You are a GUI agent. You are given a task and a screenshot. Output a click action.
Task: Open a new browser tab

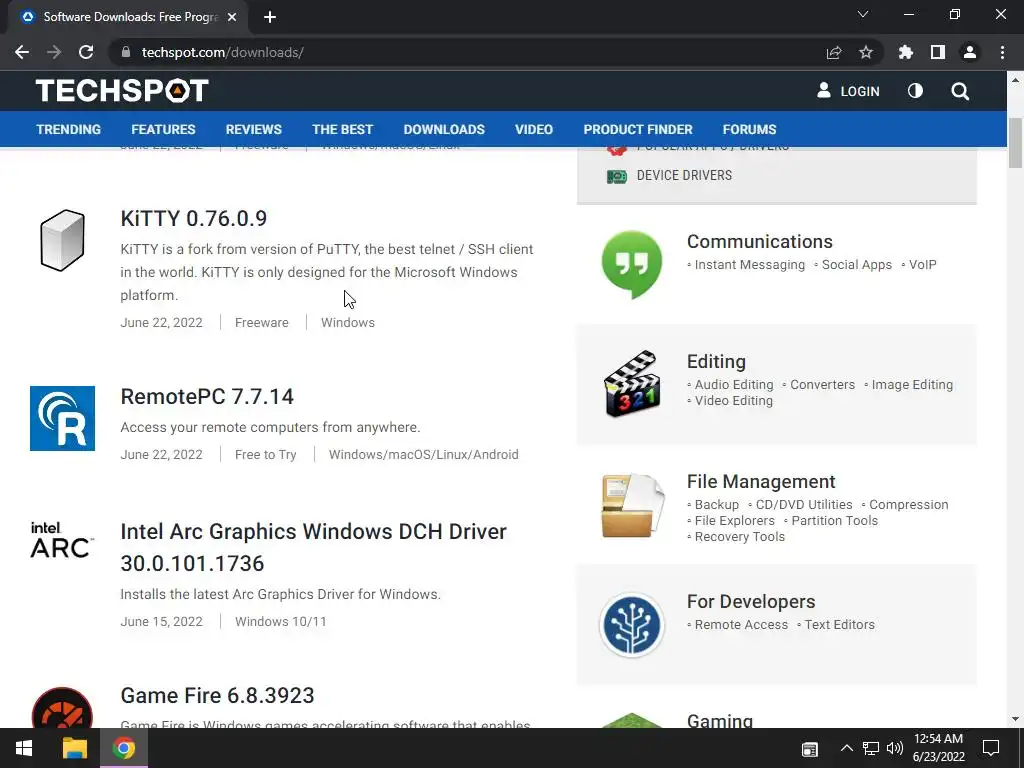pos(270,17)
